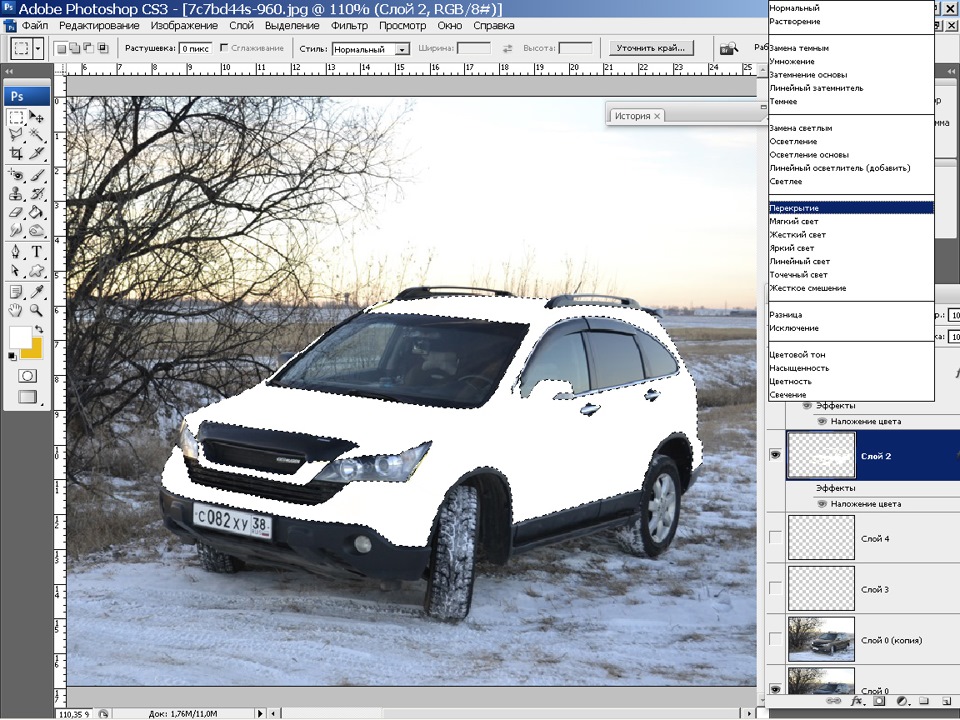This screenshot has width=960, height=720.
Task: Select the Path Selection arrow tool
Action: click(16, 271)
